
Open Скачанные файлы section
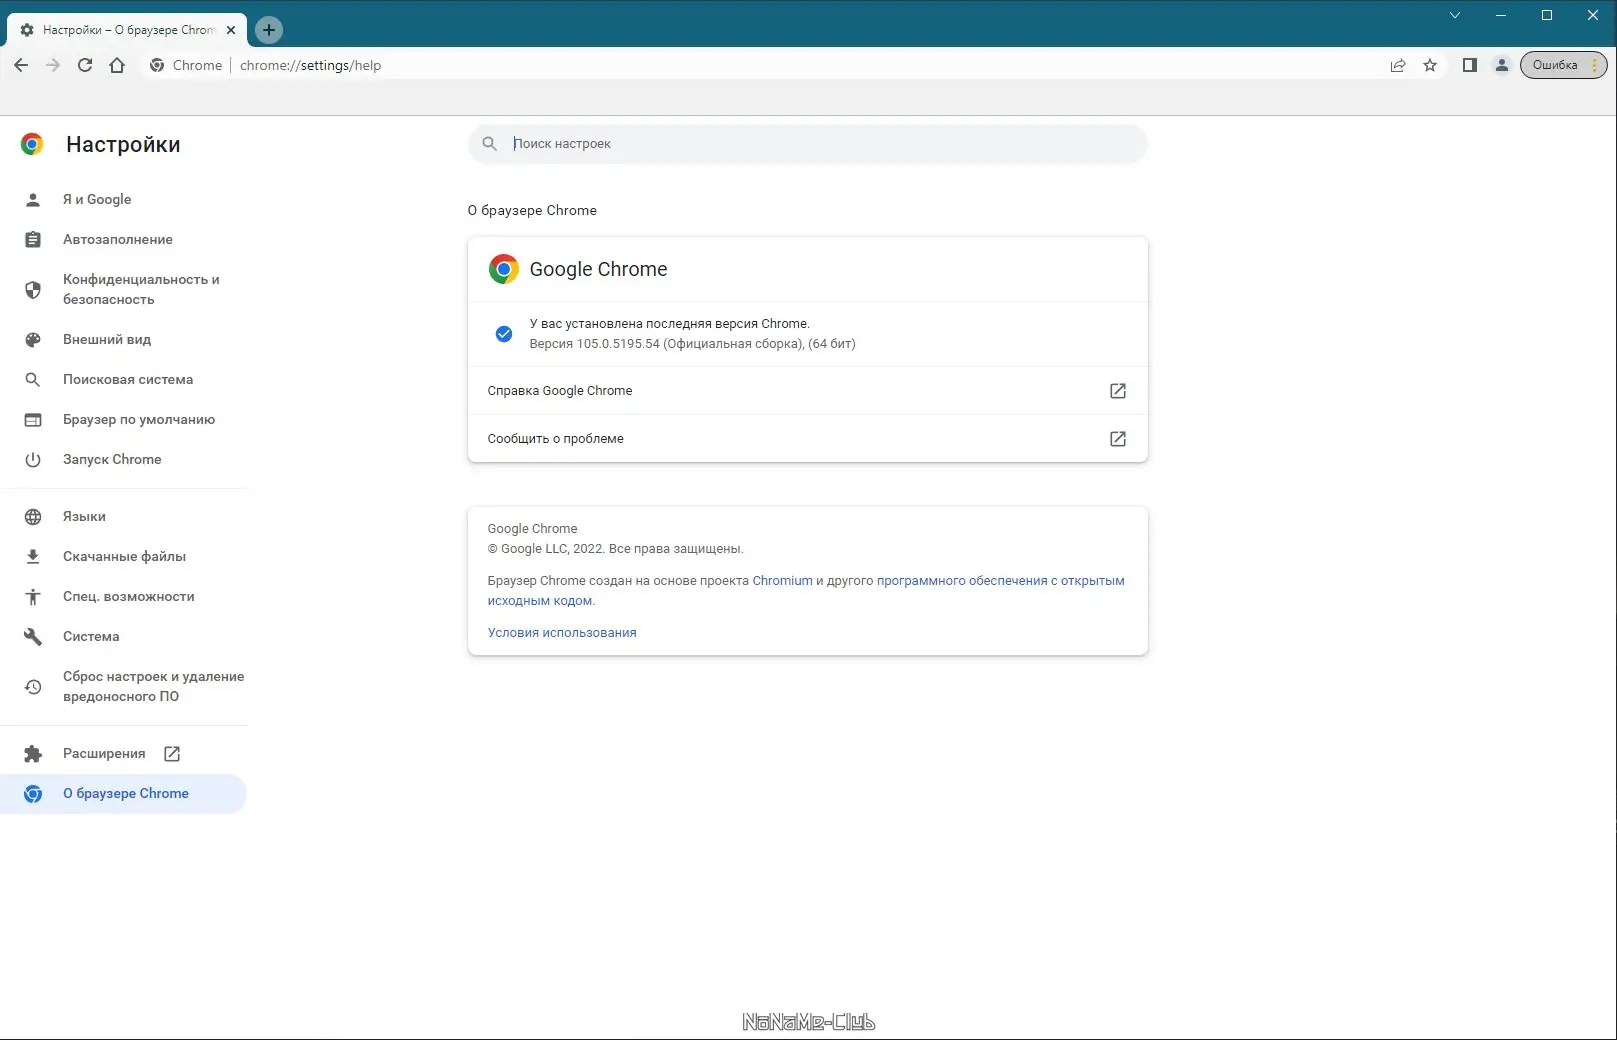click(x=124, y=556)
